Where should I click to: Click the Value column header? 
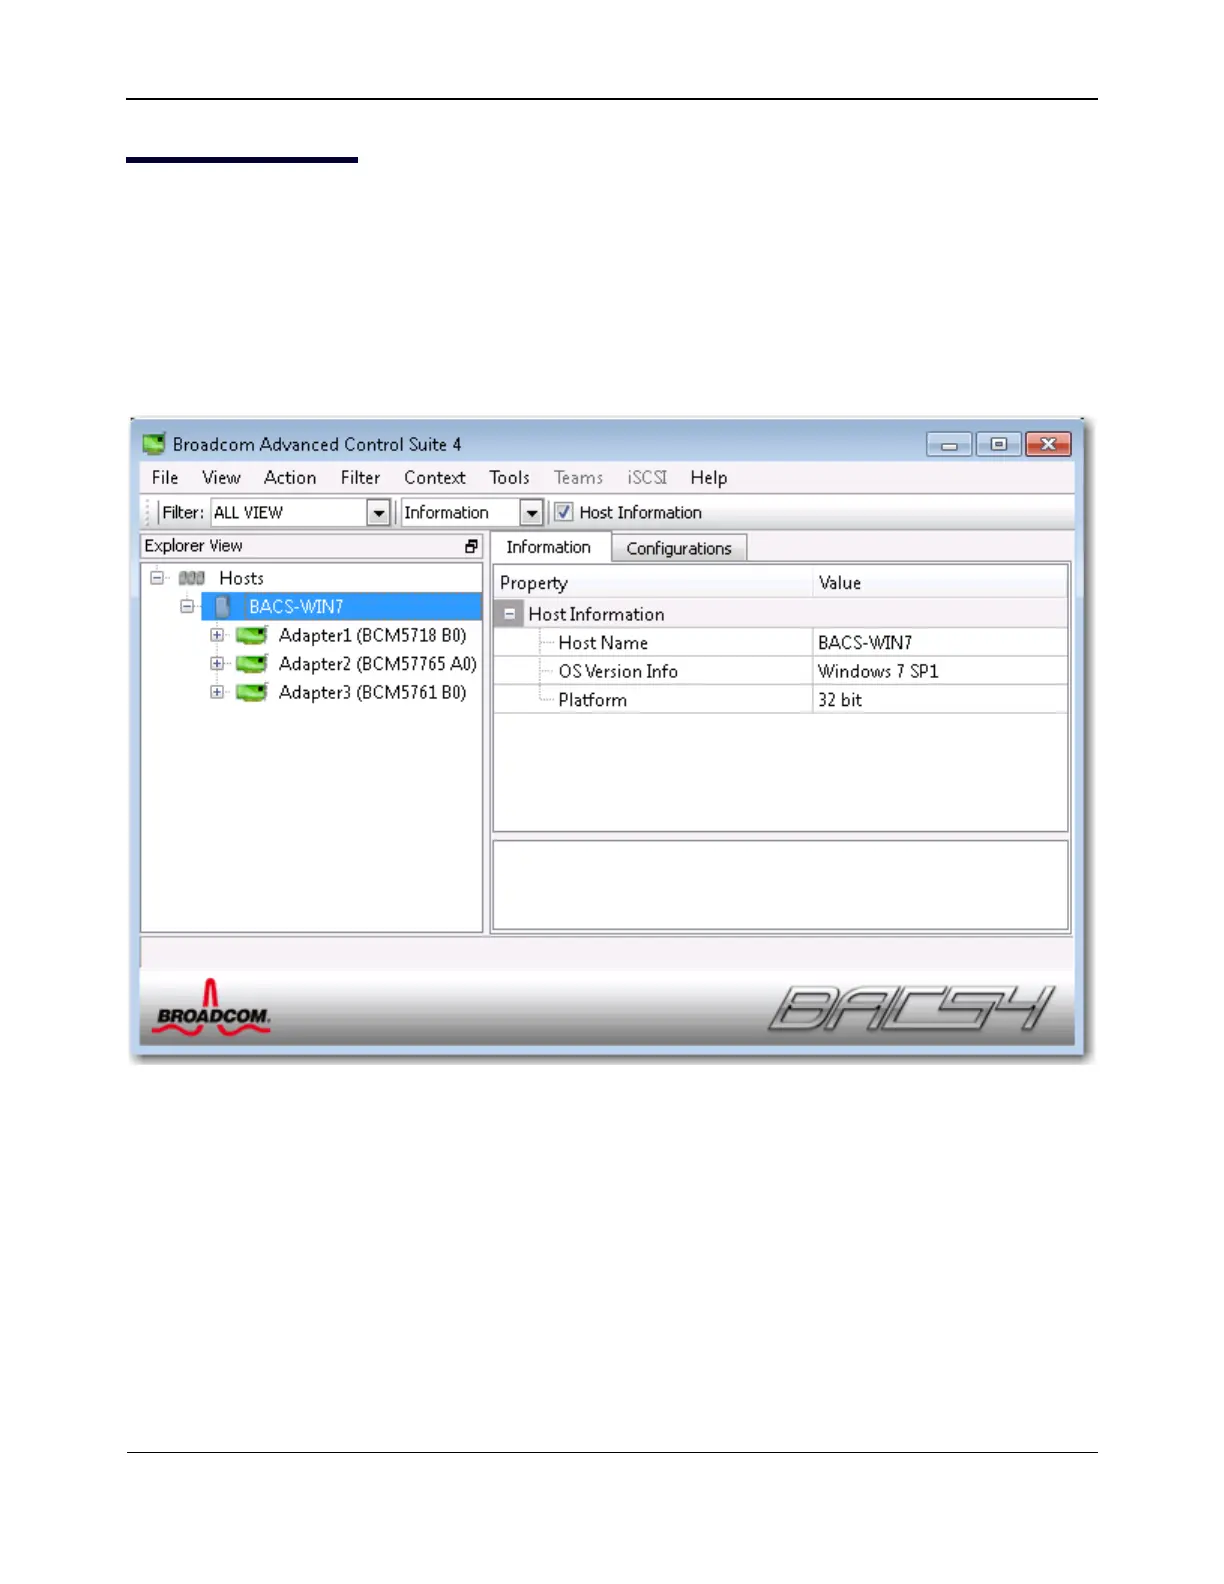(939, 583)
